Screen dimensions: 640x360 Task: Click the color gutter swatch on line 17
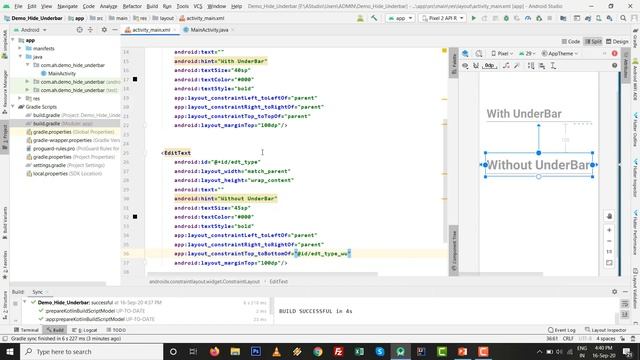coord(135,79)
